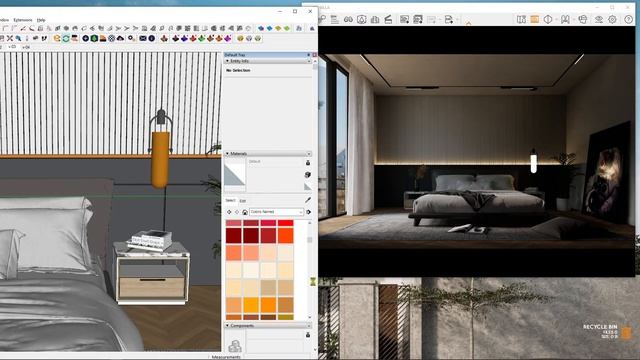Go back in material browser history
Image resolution: width=640 pixels, height=360 pixels.
point(229,212)
